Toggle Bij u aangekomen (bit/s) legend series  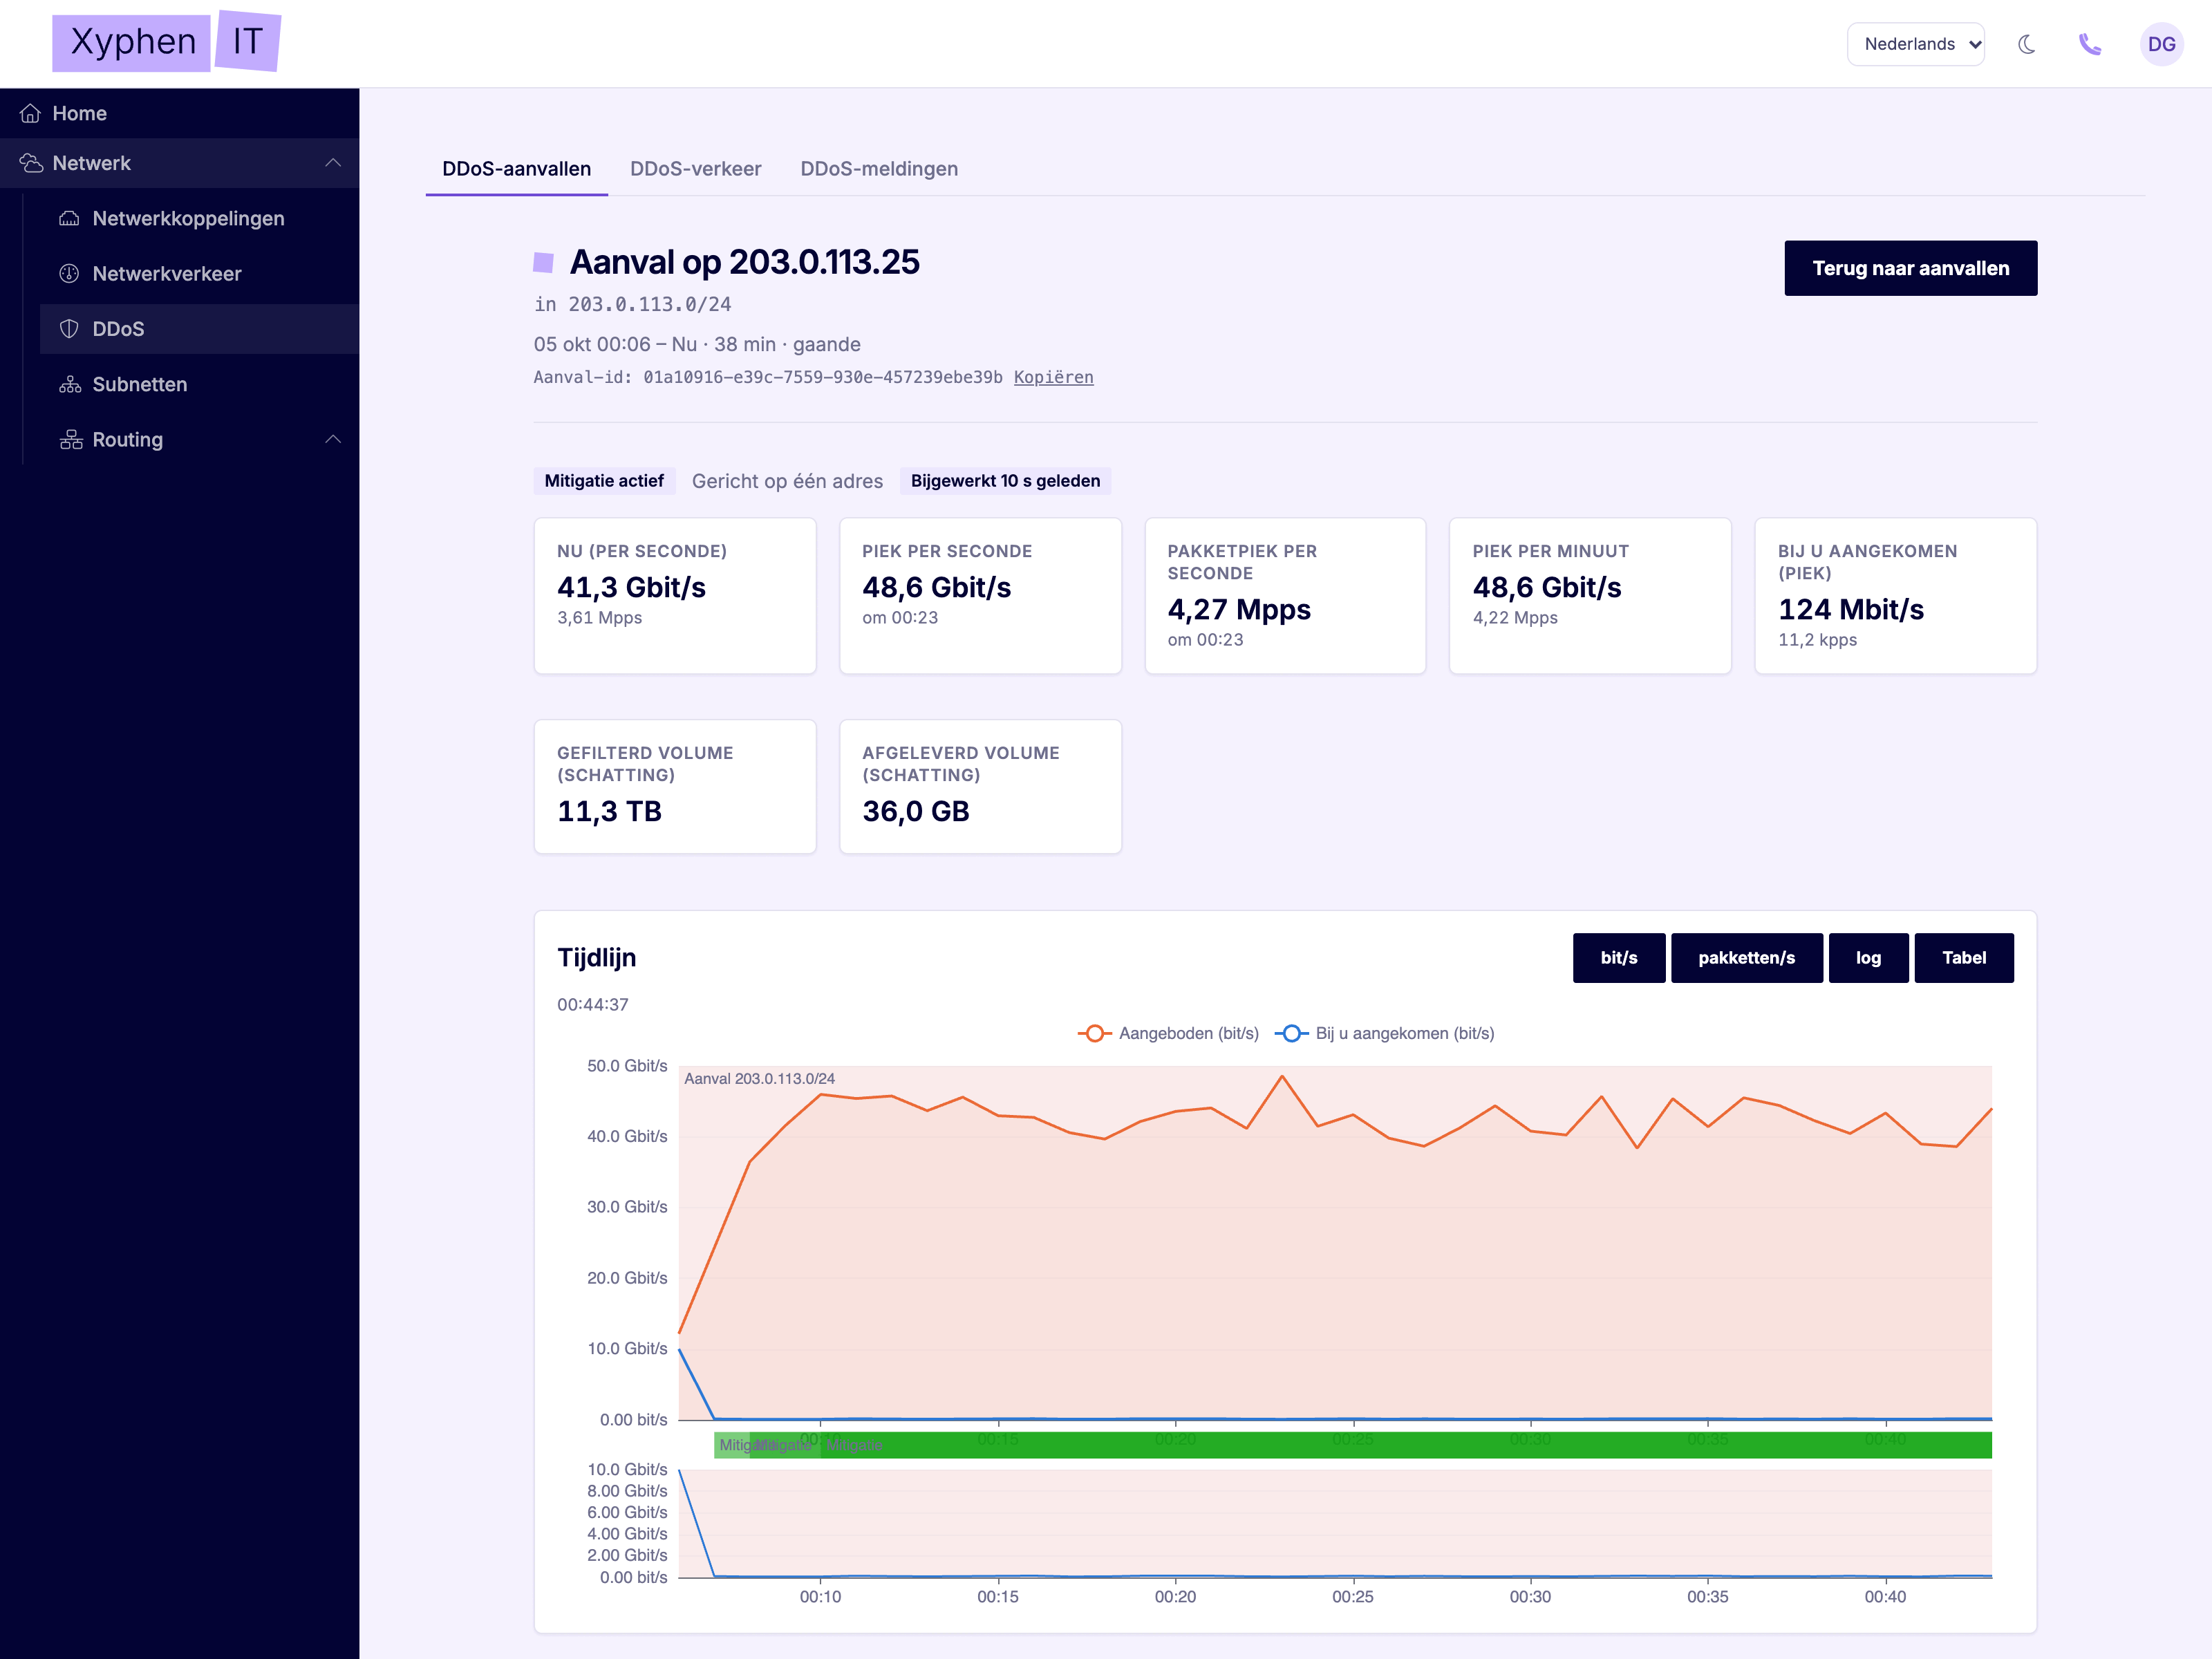(x=1384, y=1033)
